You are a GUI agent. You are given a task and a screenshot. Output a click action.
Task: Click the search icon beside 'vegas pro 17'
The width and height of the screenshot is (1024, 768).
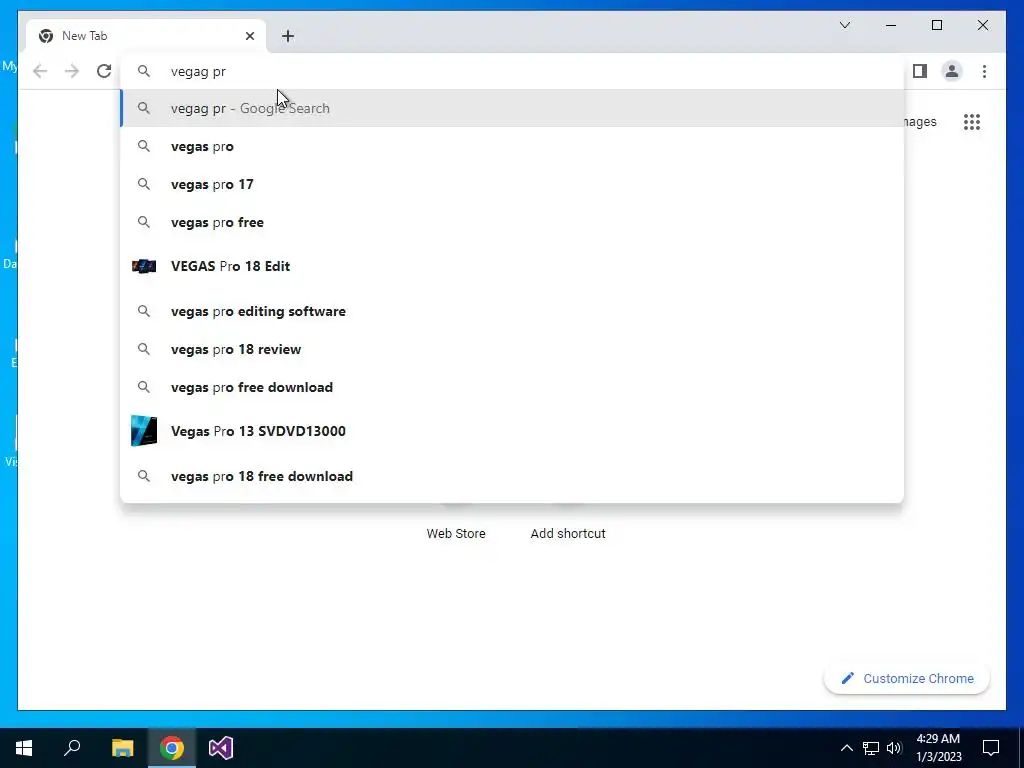(144, 184)
